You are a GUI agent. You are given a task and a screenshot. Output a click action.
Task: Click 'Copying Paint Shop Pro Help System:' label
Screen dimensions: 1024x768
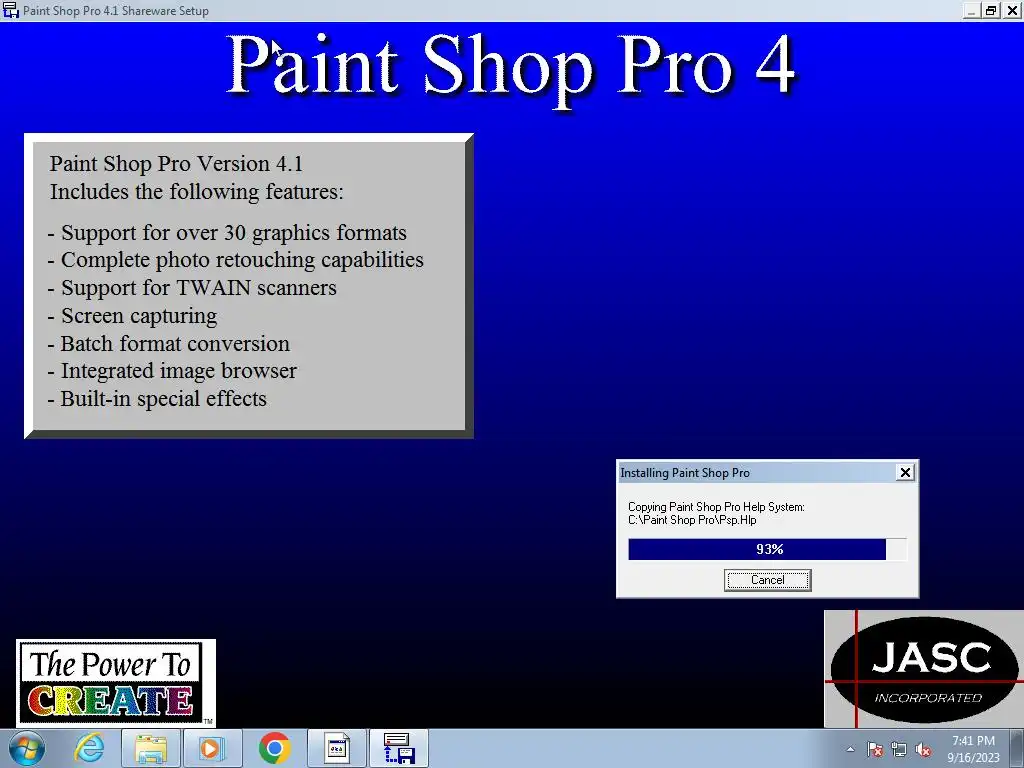tap(716, 507)
